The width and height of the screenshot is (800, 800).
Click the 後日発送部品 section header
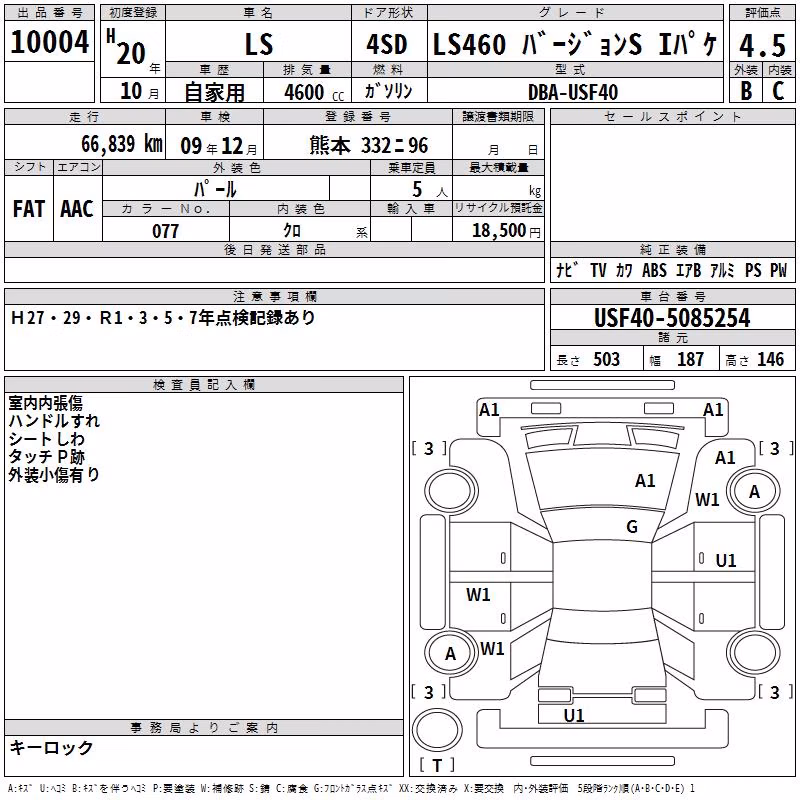[x=274, y=249]
